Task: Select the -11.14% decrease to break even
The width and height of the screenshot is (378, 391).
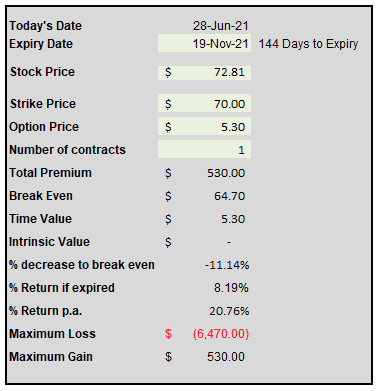Action: tap(227, 265)
